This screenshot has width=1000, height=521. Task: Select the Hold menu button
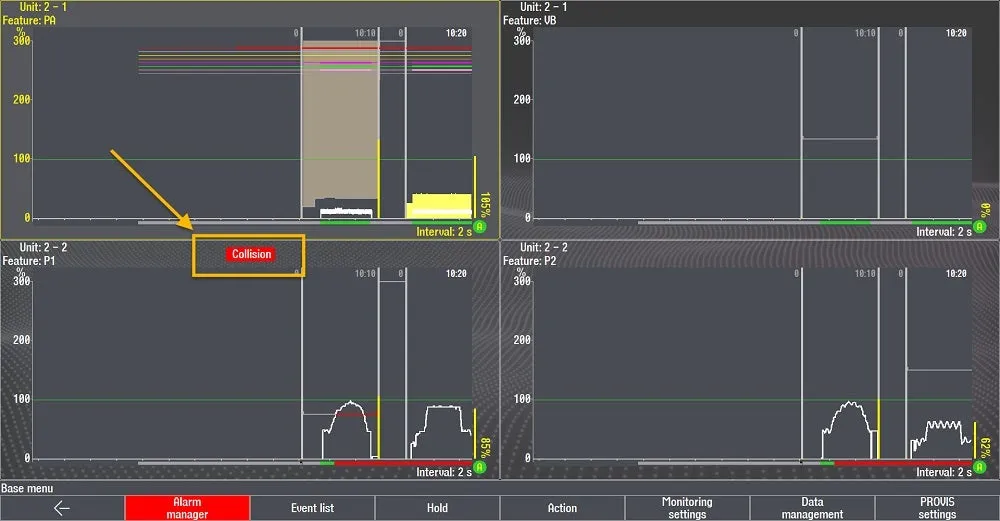pyautogui.click(x=437, y=508)
